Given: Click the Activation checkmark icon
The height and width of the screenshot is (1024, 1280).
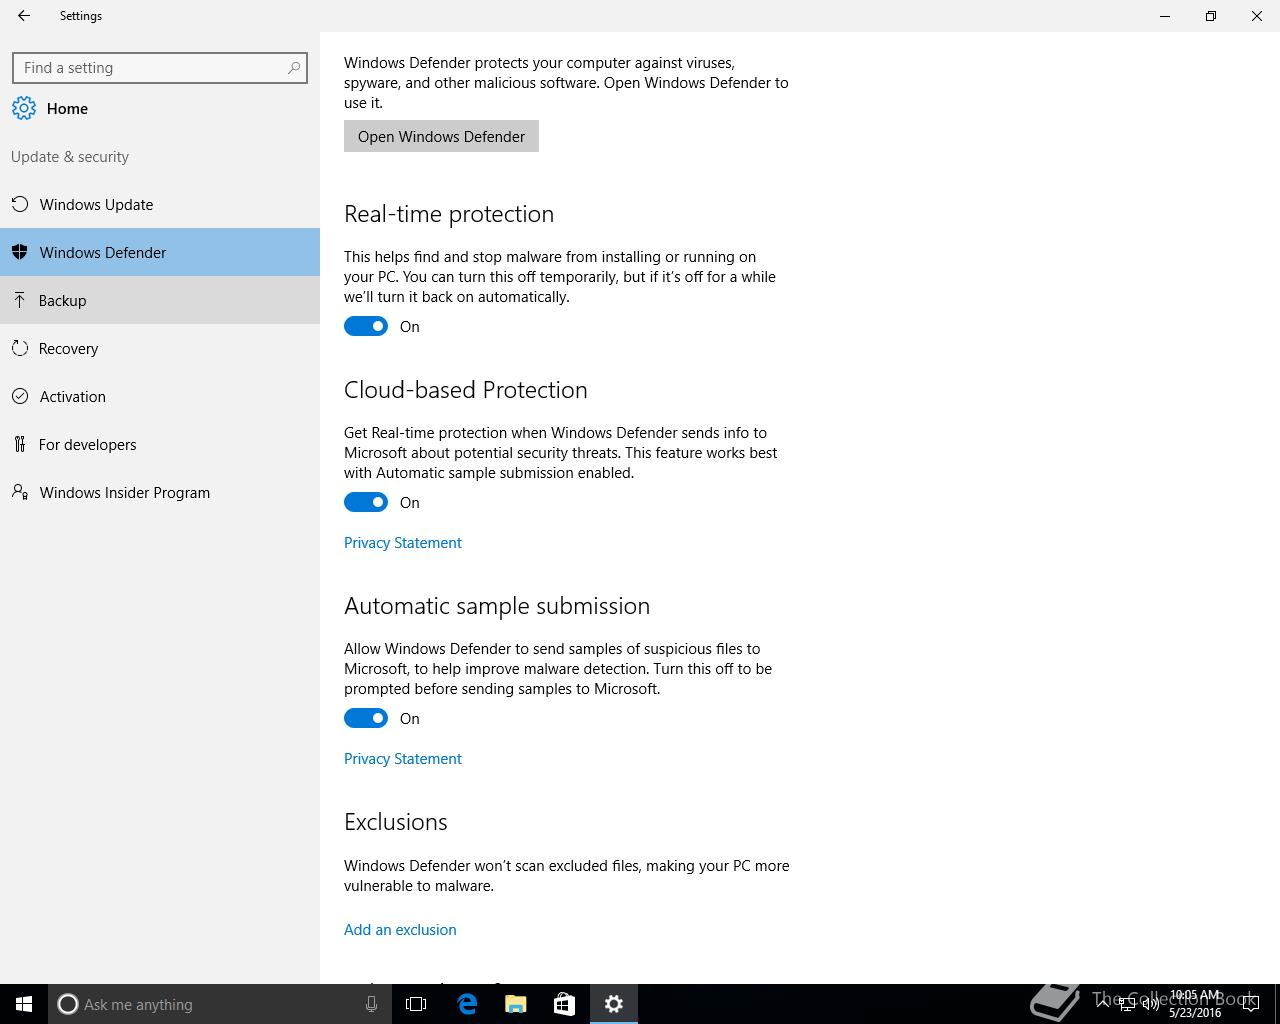Looking at the screenshot, I should tap(20, 396).
